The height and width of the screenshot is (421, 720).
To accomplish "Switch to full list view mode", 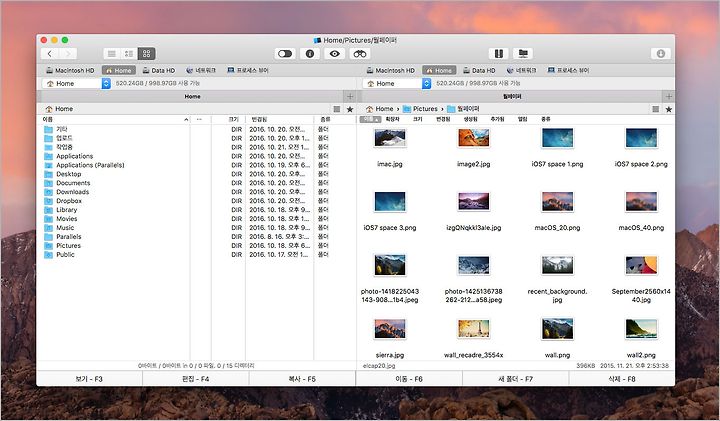I will click(x=112, y=54).
